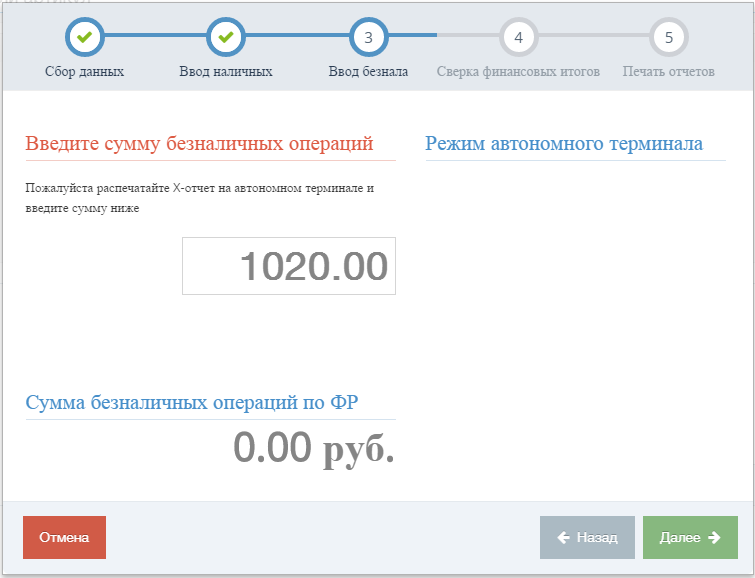Select the step 4 circle in the wizard
The height and width of the screenshot is (578, 755).
pyautogui.click(x=519, y=37)
